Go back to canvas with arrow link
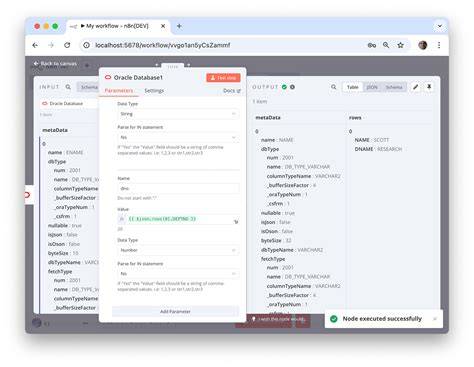The image size is (474, 367). (55, 63)
